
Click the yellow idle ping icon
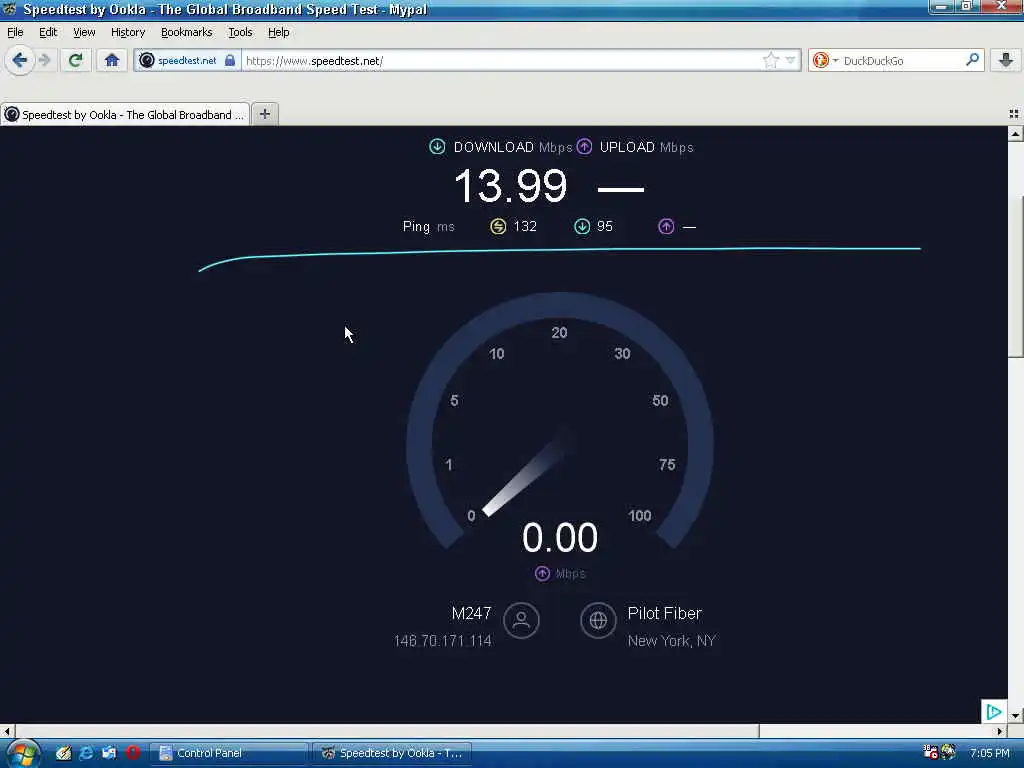[498, 227]
